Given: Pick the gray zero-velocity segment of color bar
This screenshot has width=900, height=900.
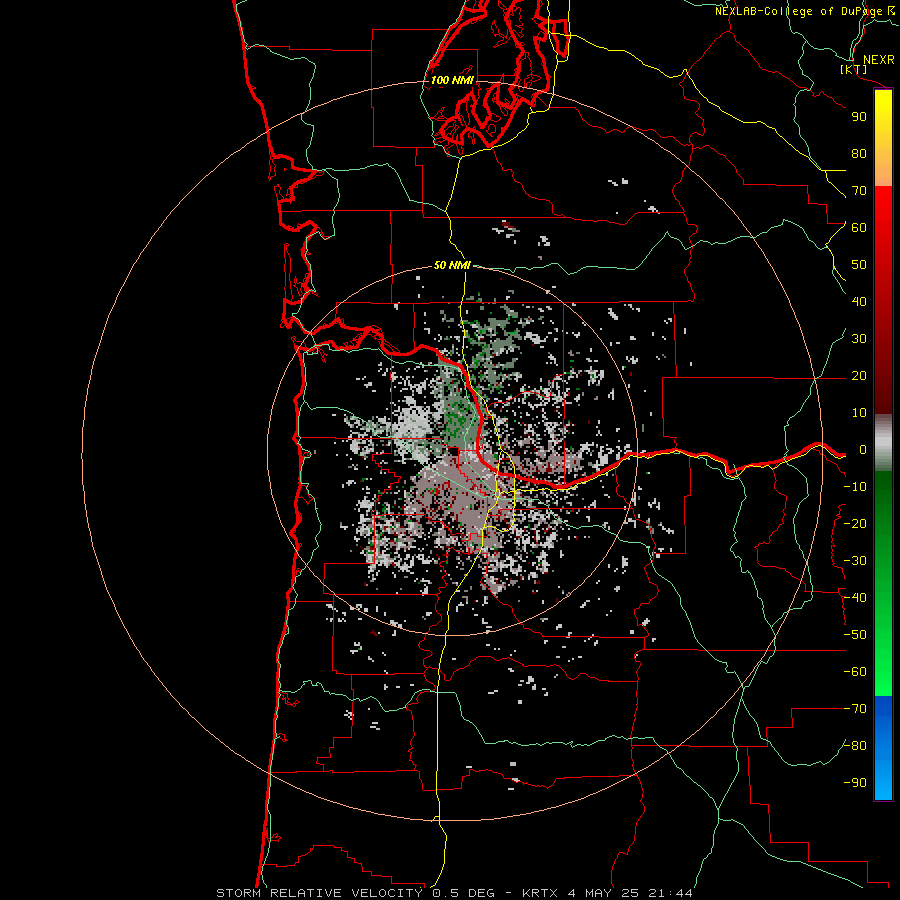Looking at the screenshot, I should click(x=883, y=443).
